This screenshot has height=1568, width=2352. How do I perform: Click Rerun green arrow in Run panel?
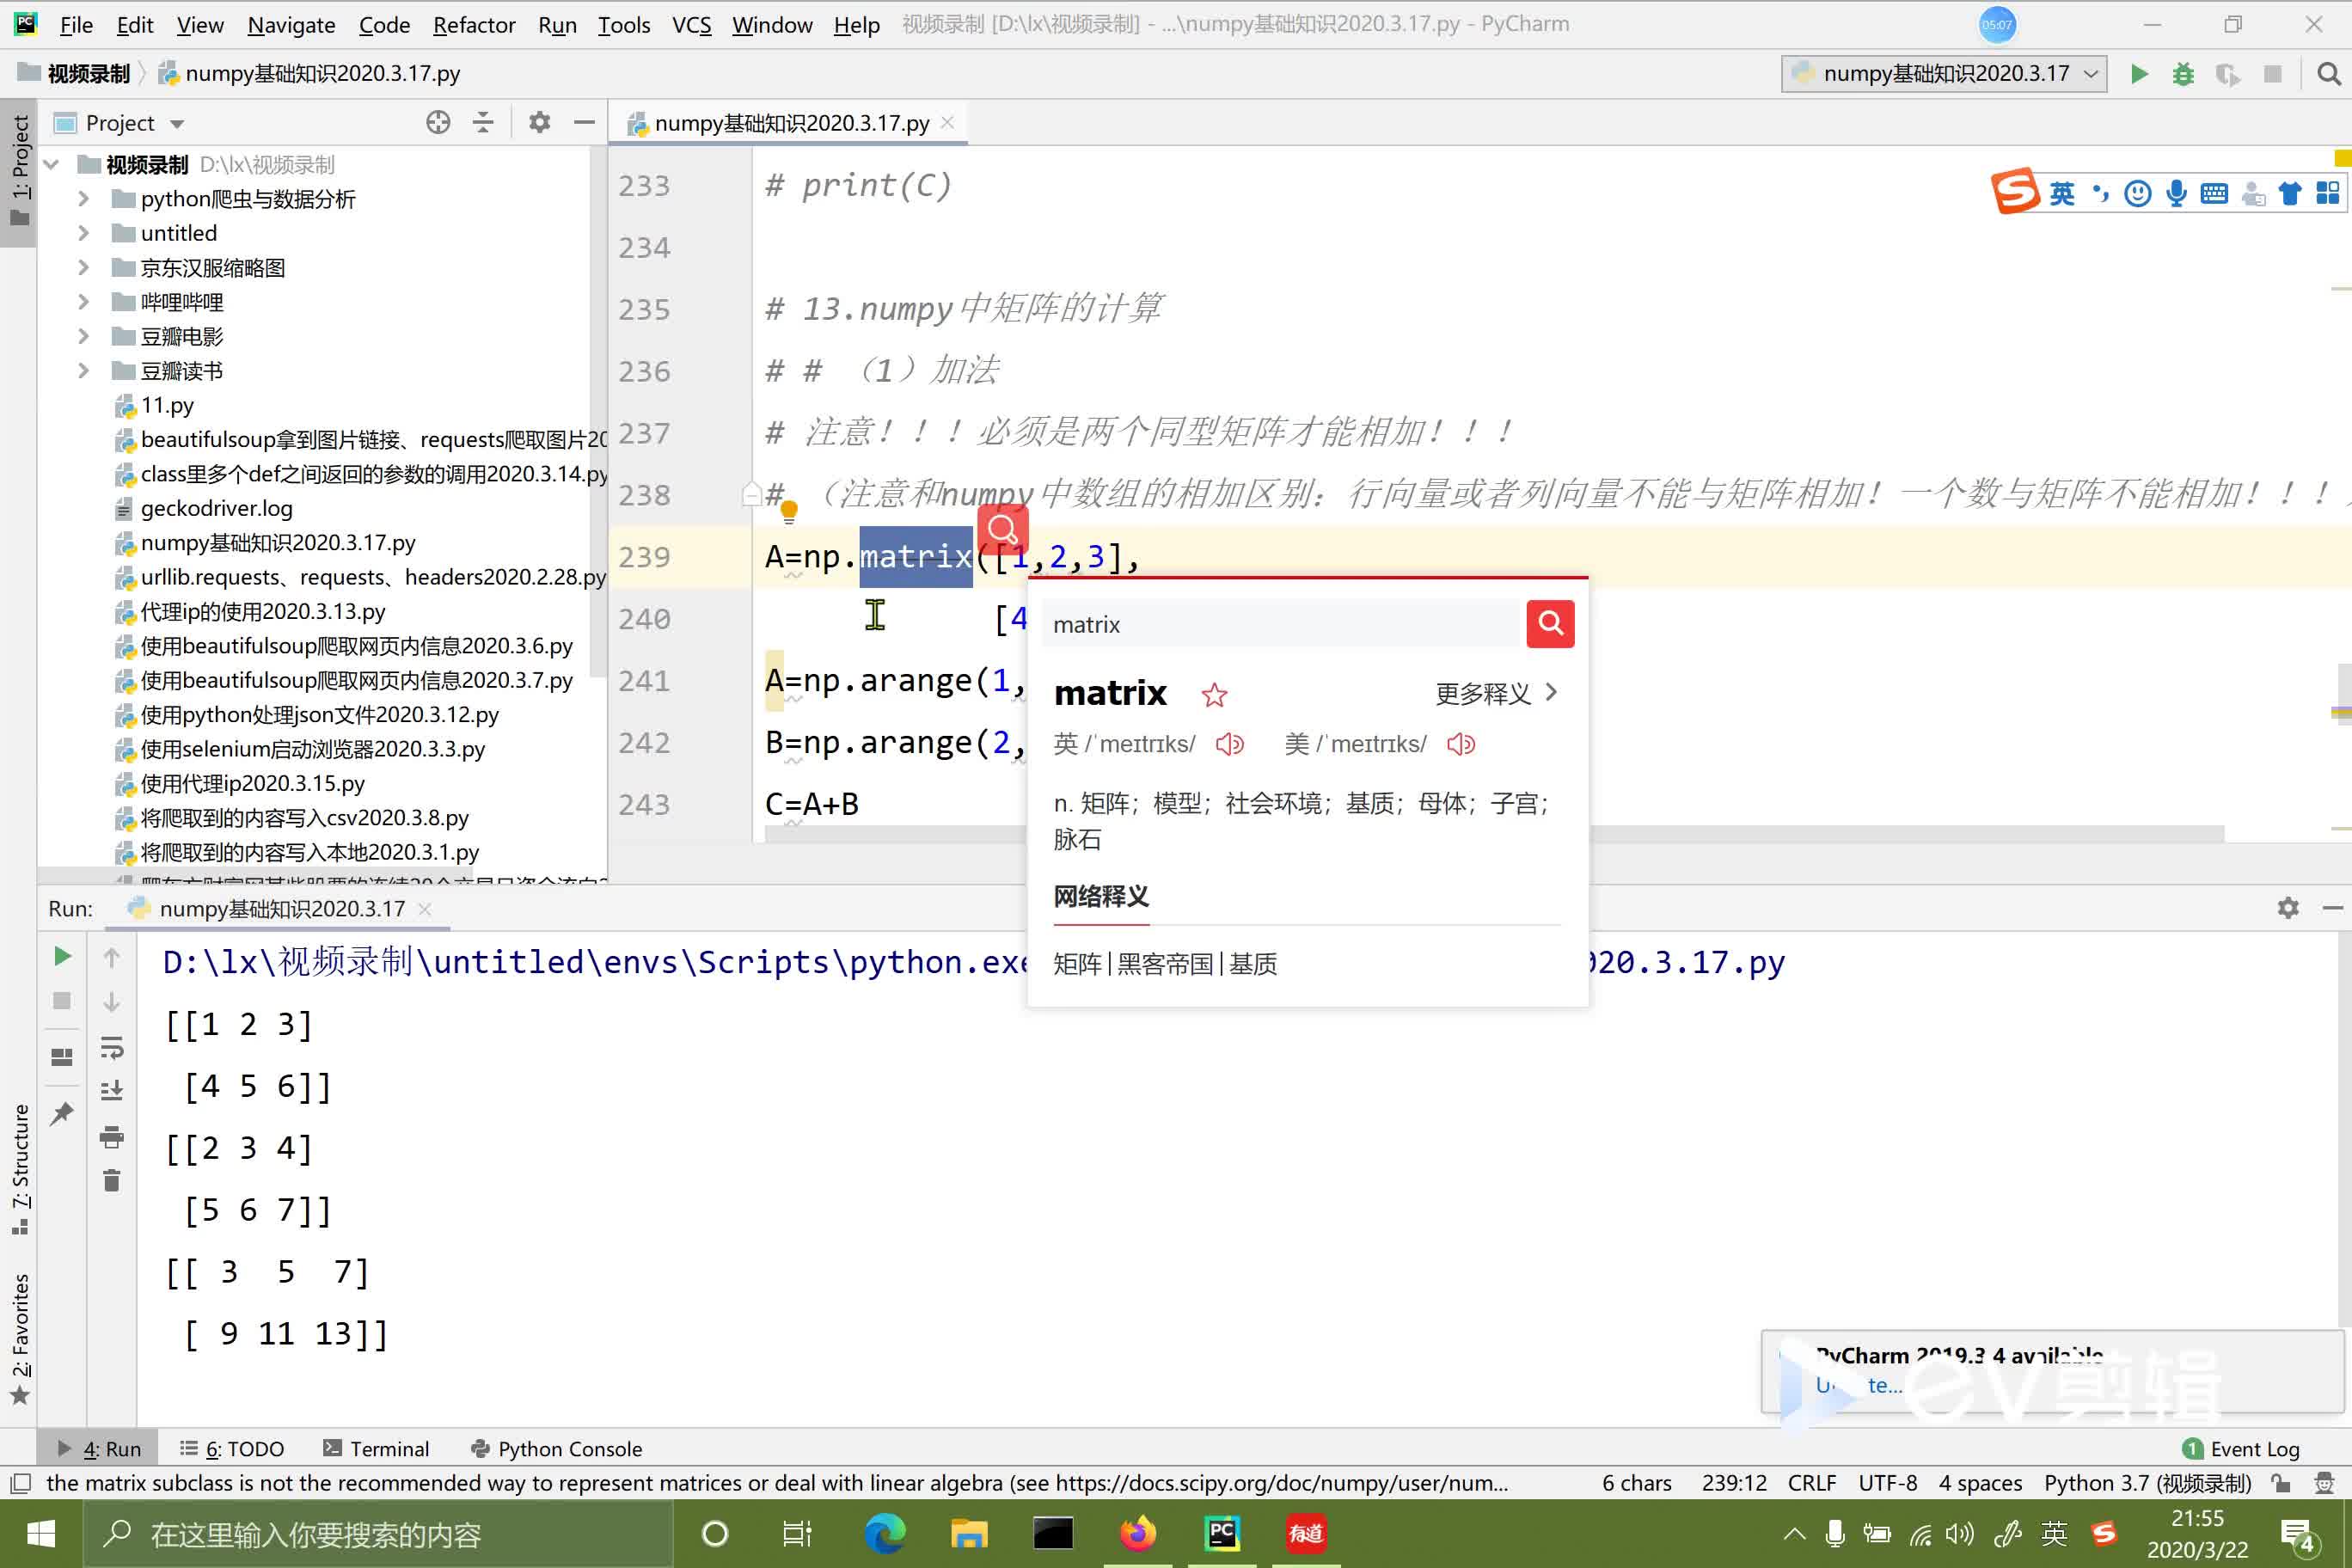[62, 956]
